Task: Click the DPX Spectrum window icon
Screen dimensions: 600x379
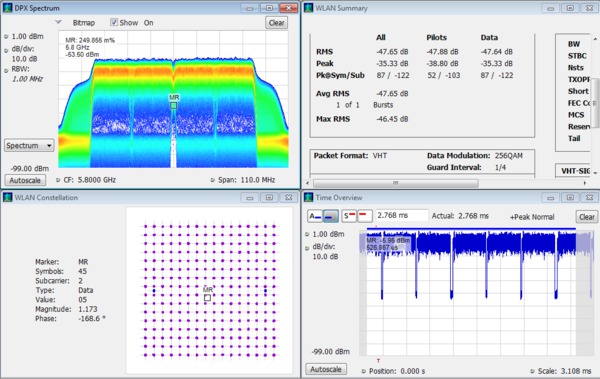Action: pyautogui.click(x=8, y=8)
